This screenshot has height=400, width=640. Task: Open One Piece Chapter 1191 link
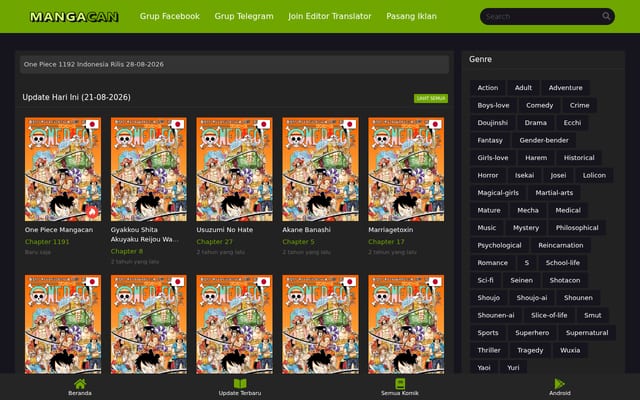pos(47,242)
